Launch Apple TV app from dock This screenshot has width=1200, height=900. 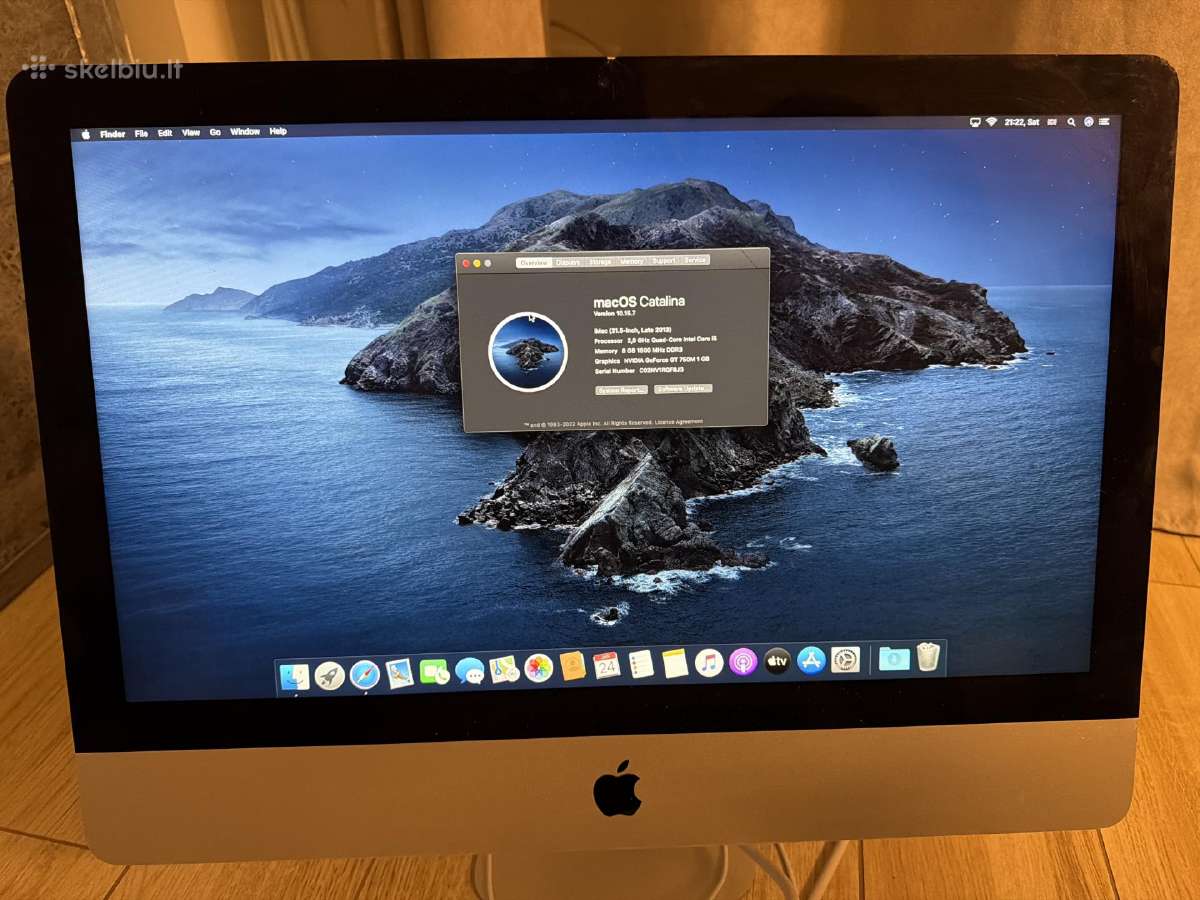point(777,660)
